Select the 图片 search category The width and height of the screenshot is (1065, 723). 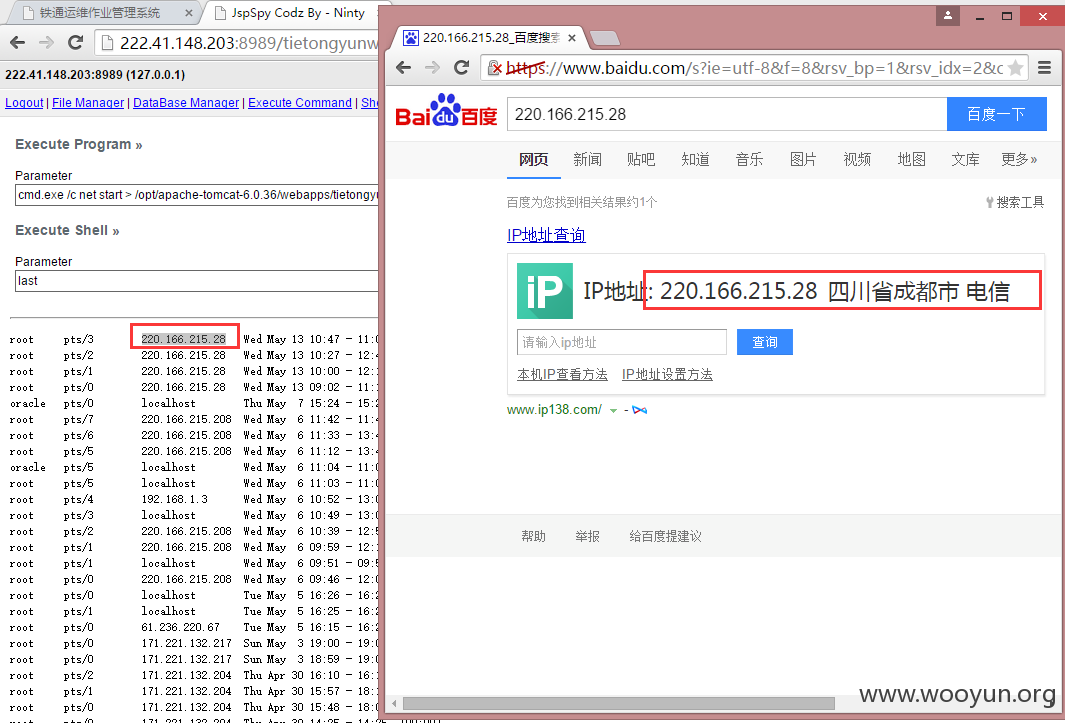(x=804, y=160)
